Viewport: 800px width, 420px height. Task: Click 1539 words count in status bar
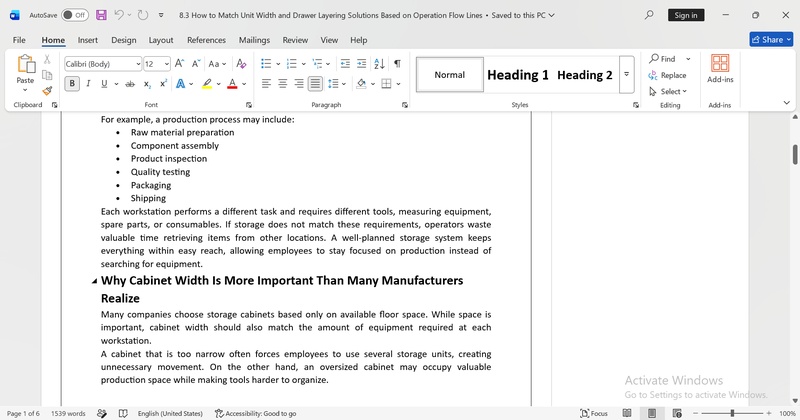point(68,413)
